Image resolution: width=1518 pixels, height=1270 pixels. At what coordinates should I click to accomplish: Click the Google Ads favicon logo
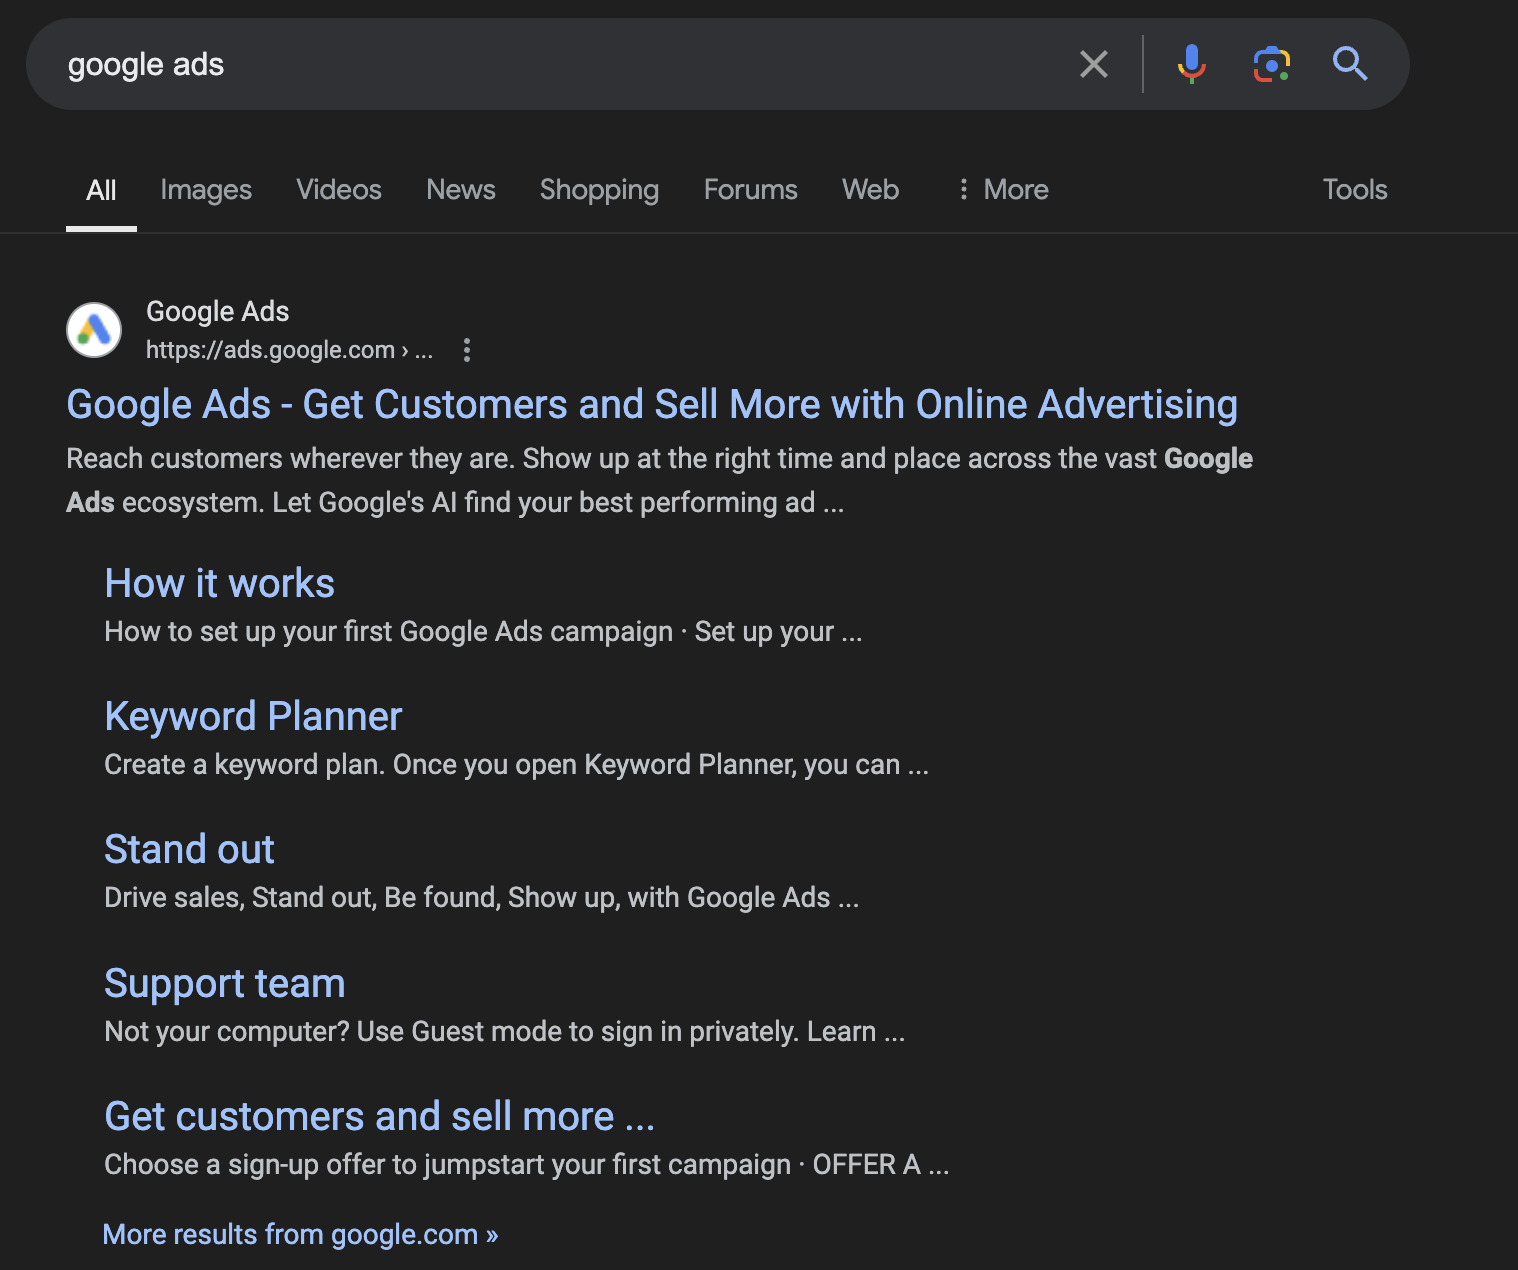[94, 330]
